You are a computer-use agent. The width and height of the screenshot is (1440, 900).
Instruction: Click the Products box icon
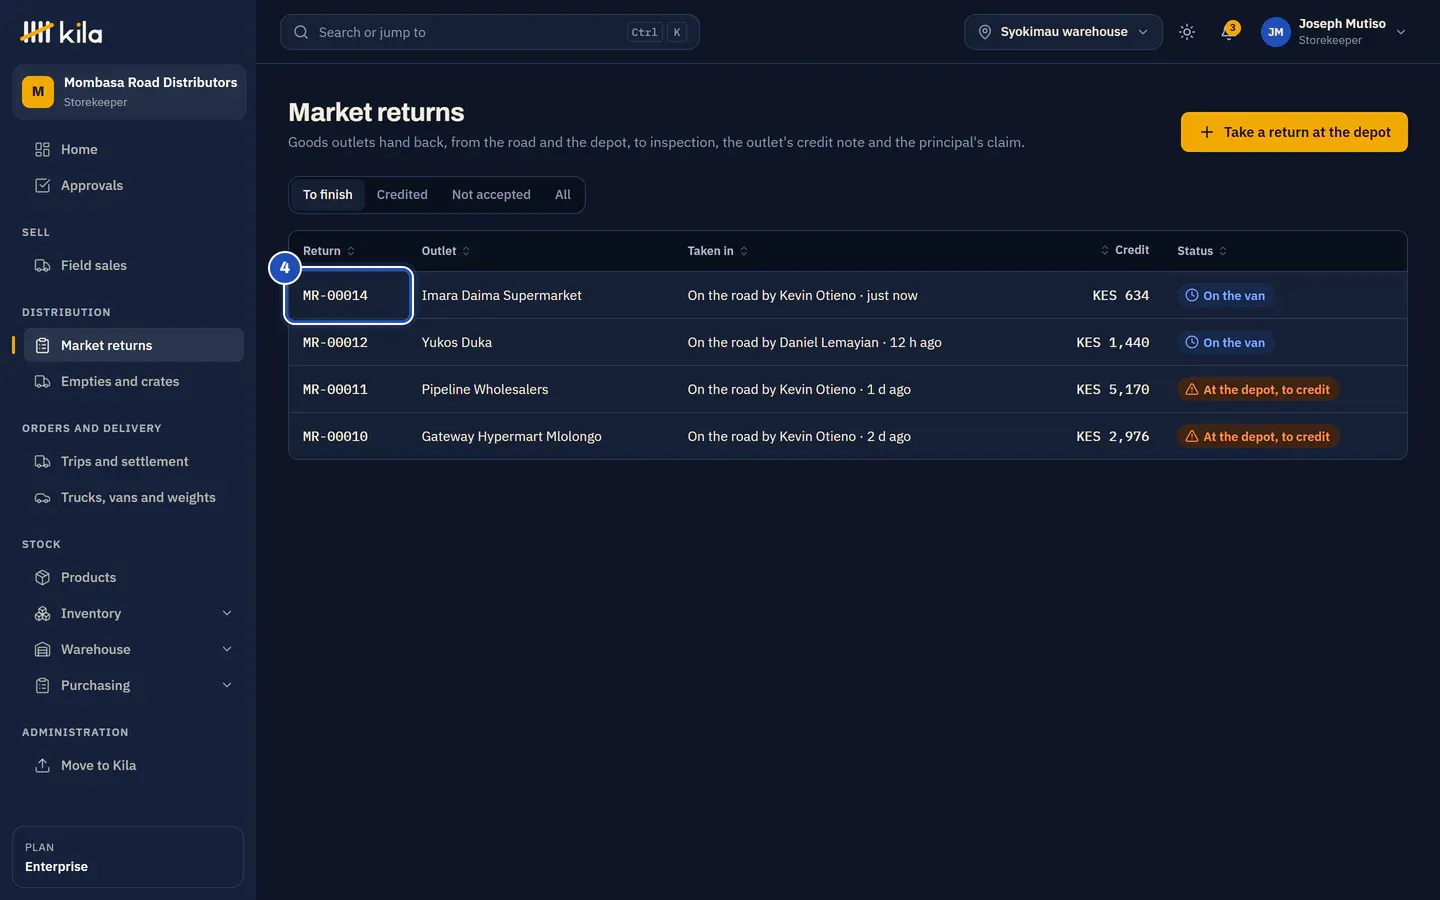tap(42, 577)
